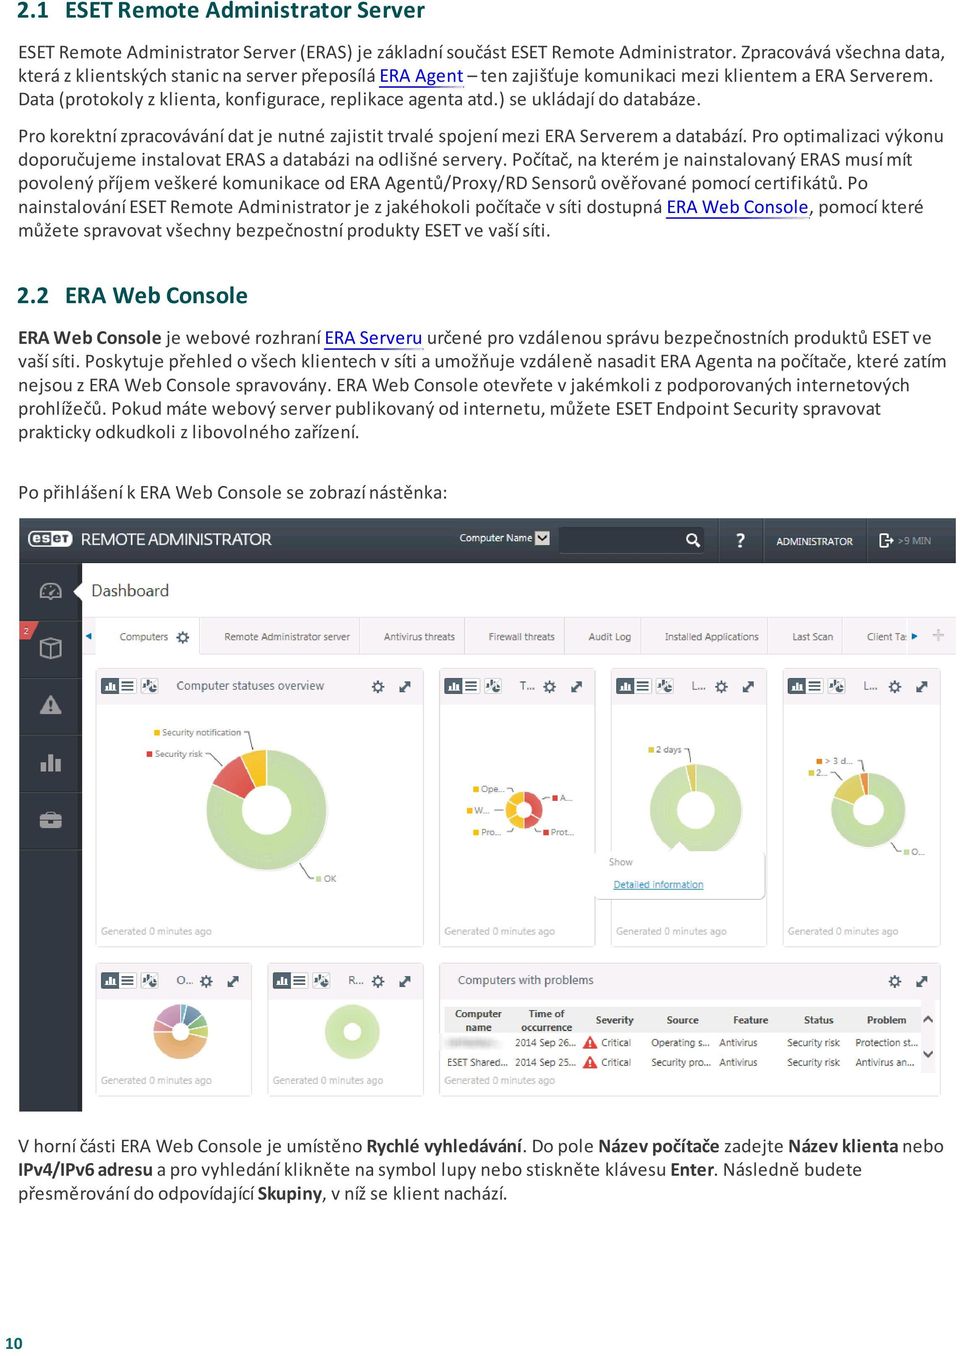The height and width of the screenshot is (1356, 960).
Task: Open gear of Computers with problems panel
Action: pos(895,982)
